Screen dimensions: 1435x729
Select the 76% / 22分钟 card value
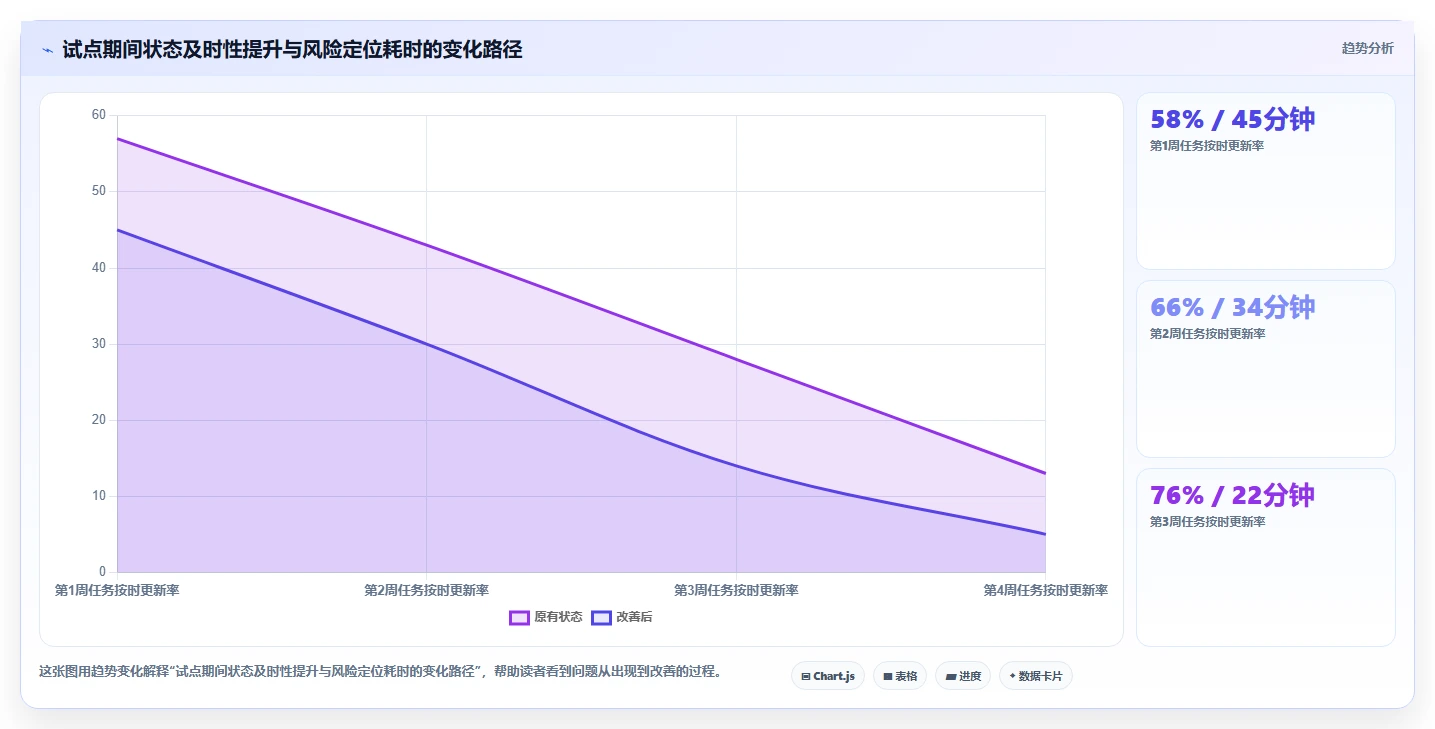click(x=1232, y=495)
